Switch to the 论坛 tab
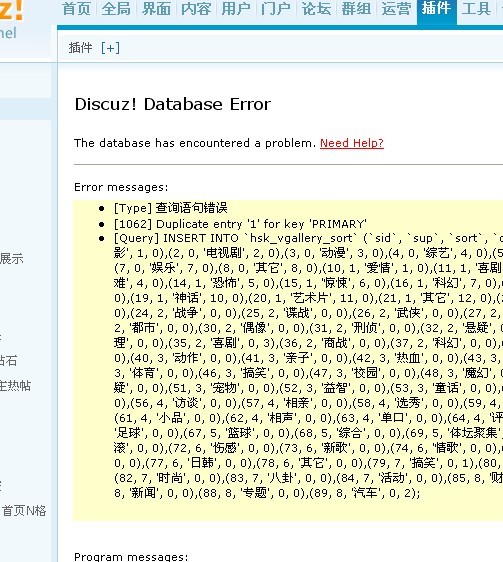 pos(316,8)
